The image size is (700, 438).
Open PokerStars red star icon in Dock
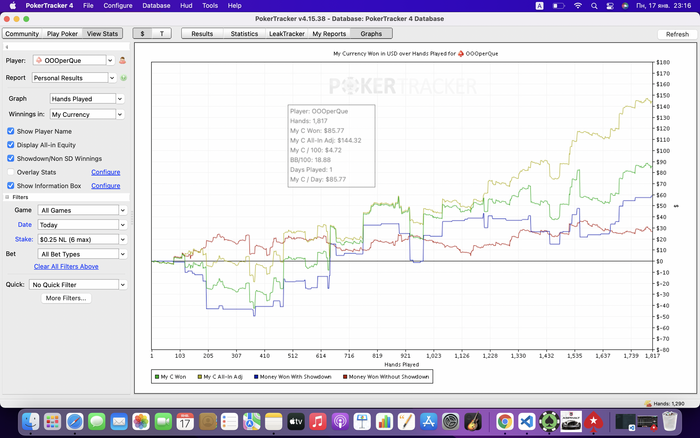593,421
